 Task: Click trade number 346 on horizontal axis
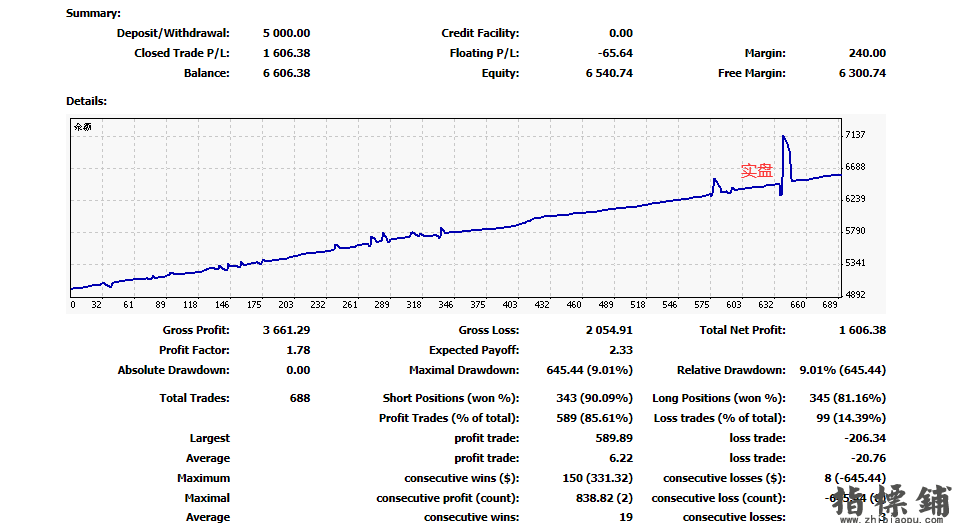pyautogui.click(x=446, y=305)
